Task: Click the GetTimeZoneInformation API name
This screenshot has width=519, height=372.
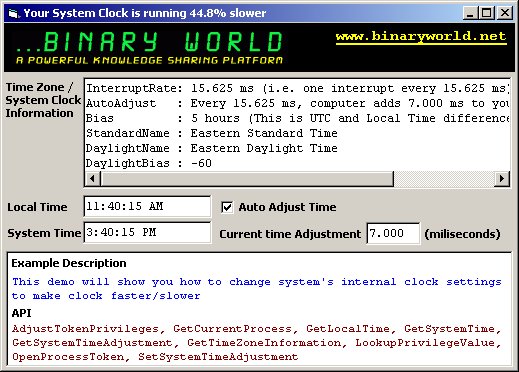Action: (264, 343)
